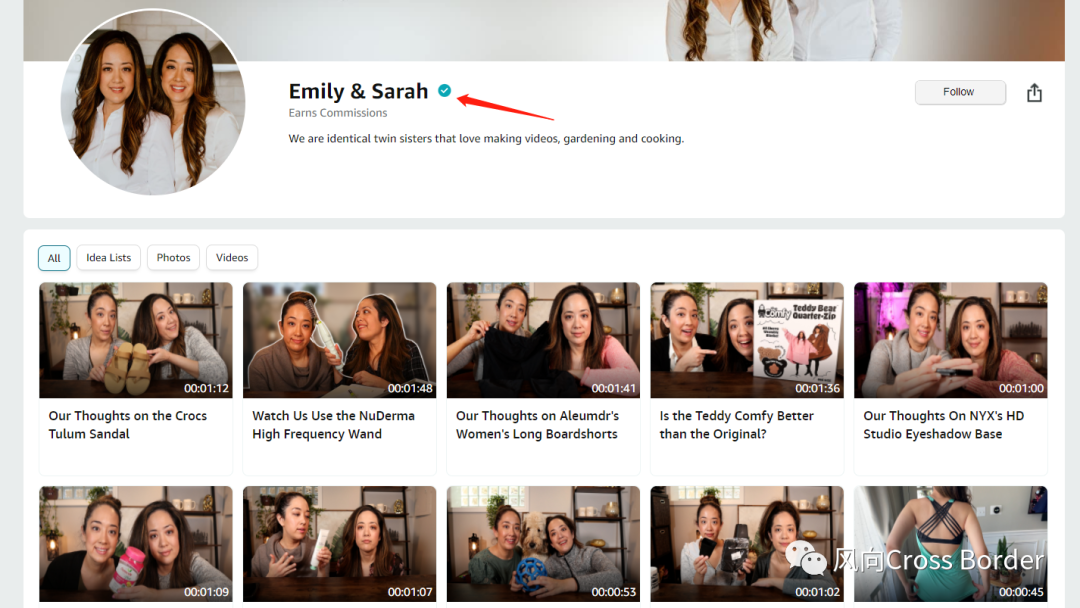
Task: Click the identical twin sisters bio text
Action: pos(486,138)
